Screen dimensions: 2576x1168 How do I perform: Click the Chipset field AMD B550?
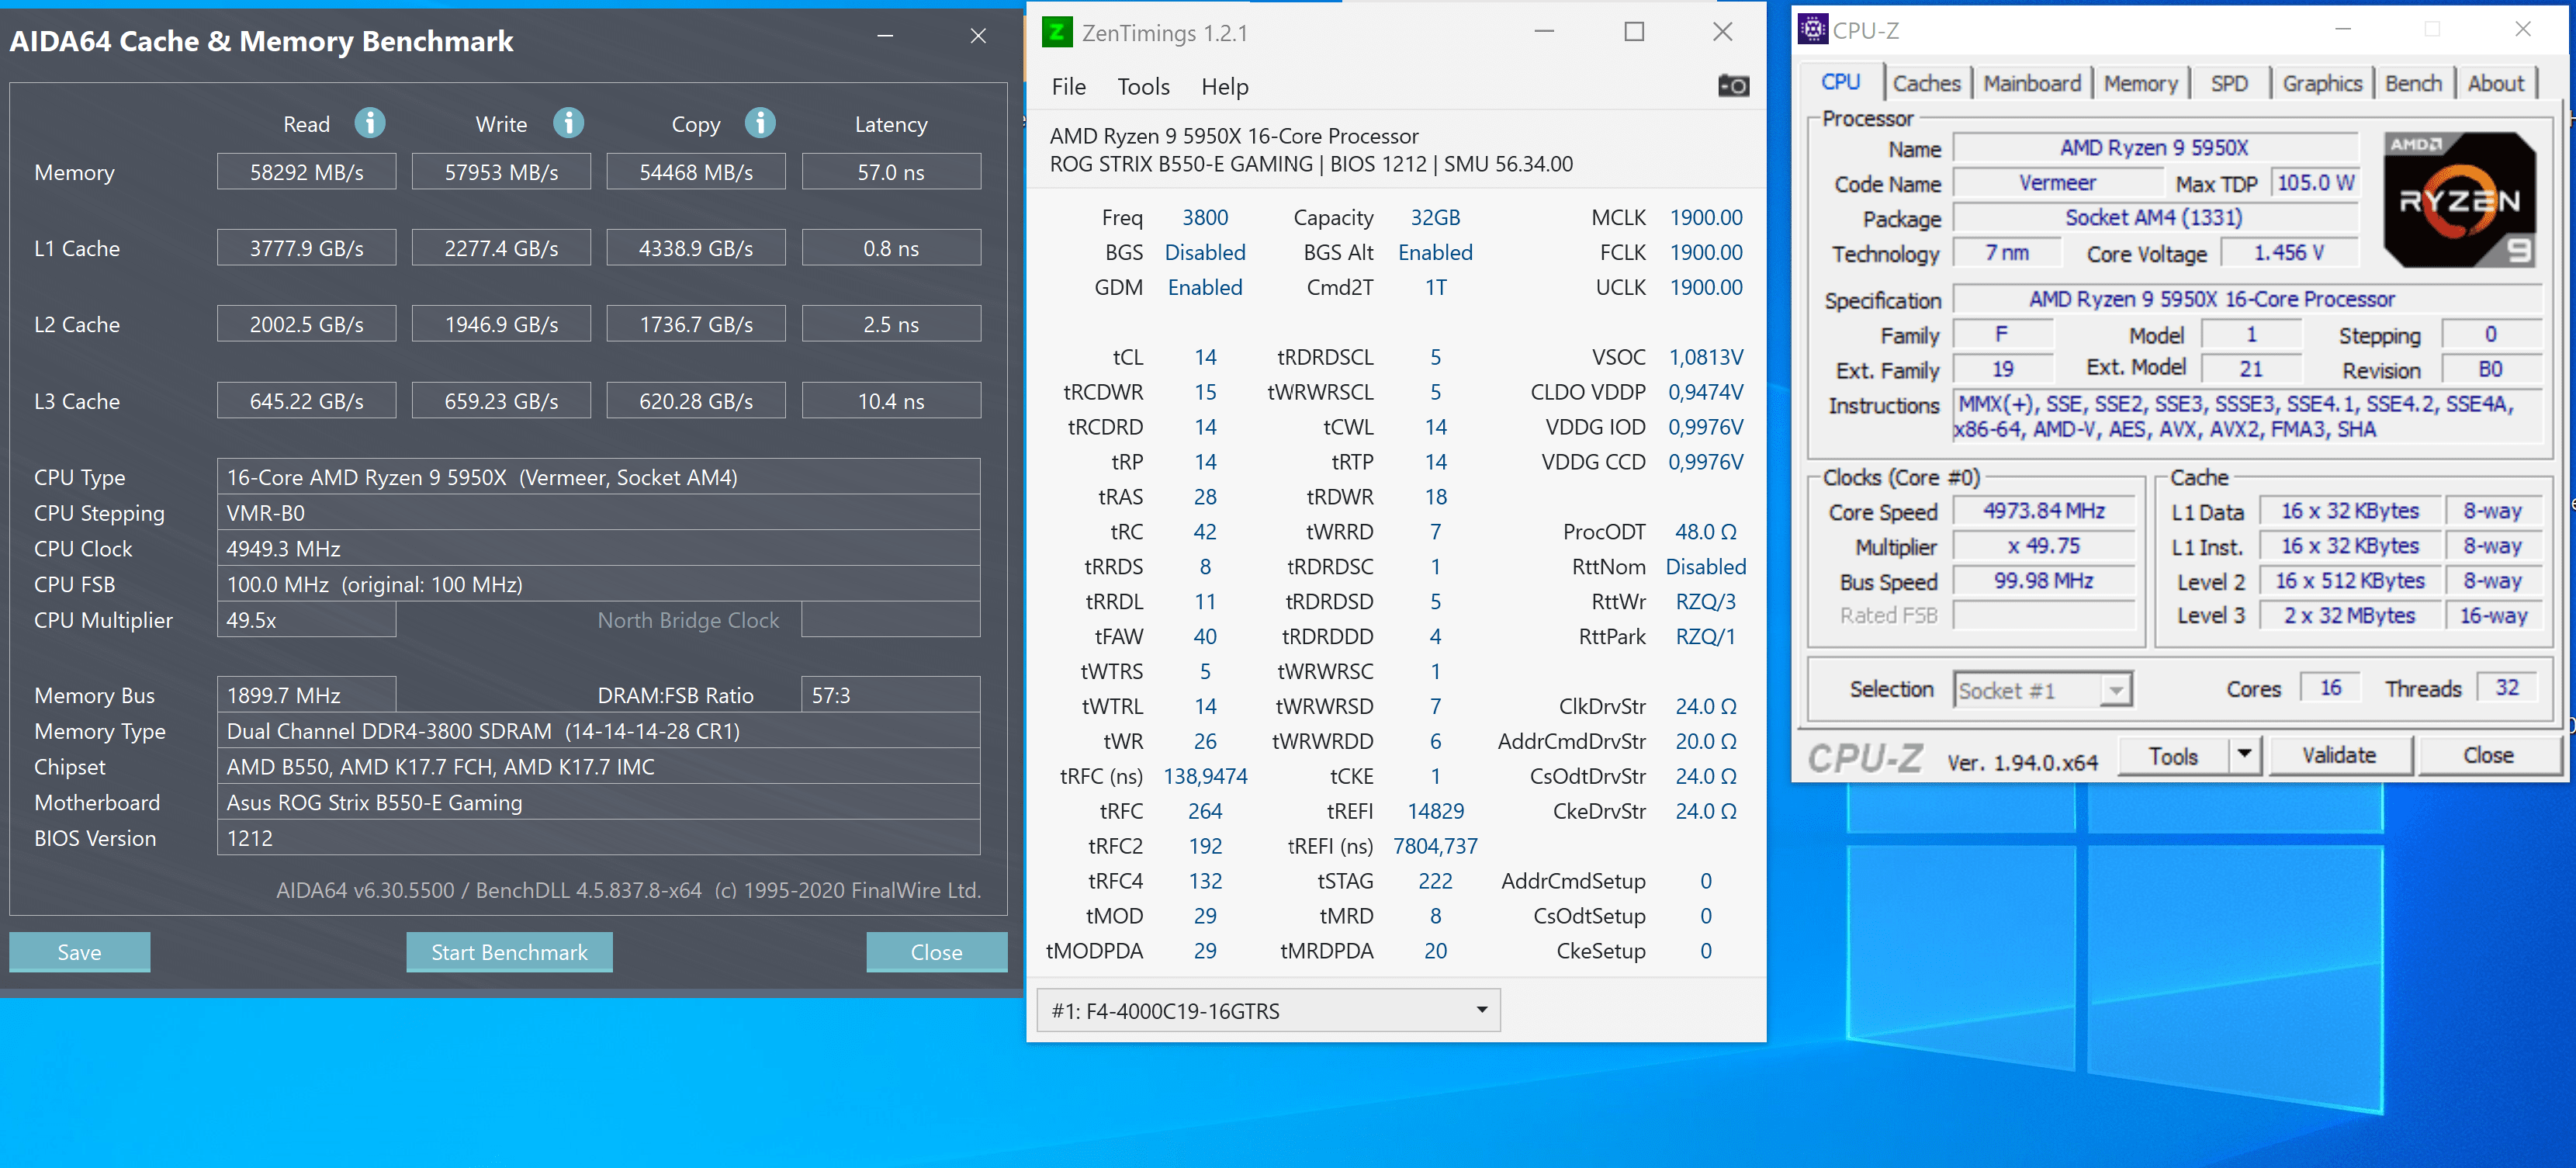coord(598,767)
